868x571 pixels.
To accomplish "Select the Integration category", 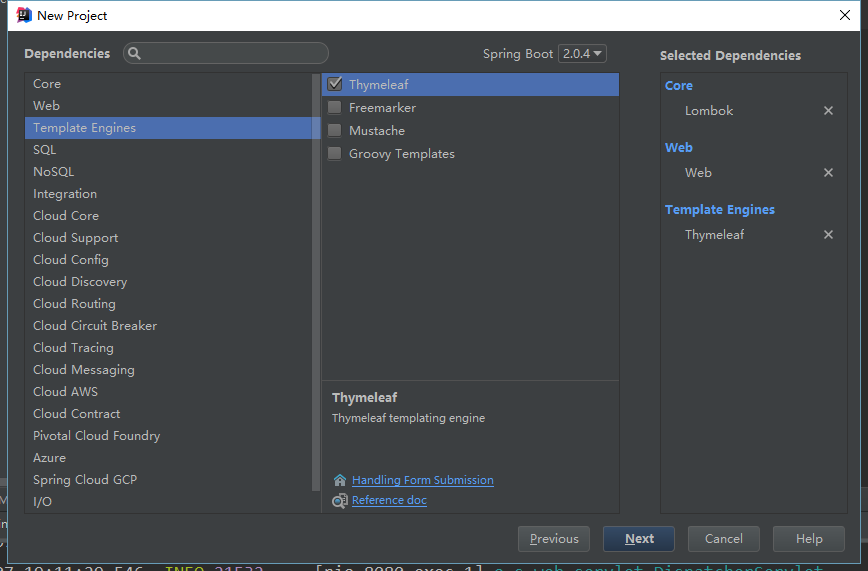I will (168, 194).
